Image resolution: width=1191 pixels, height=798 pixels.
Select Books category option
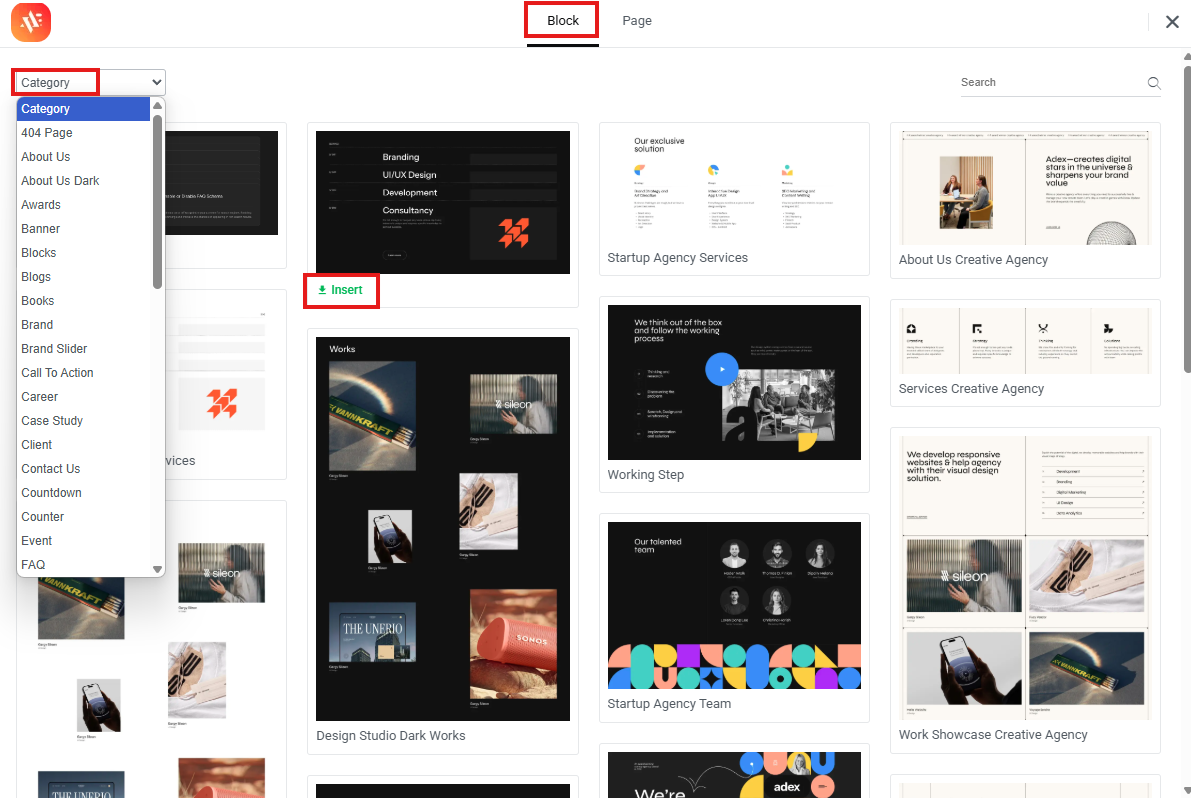pyautogui.click(x=84, y=301)
